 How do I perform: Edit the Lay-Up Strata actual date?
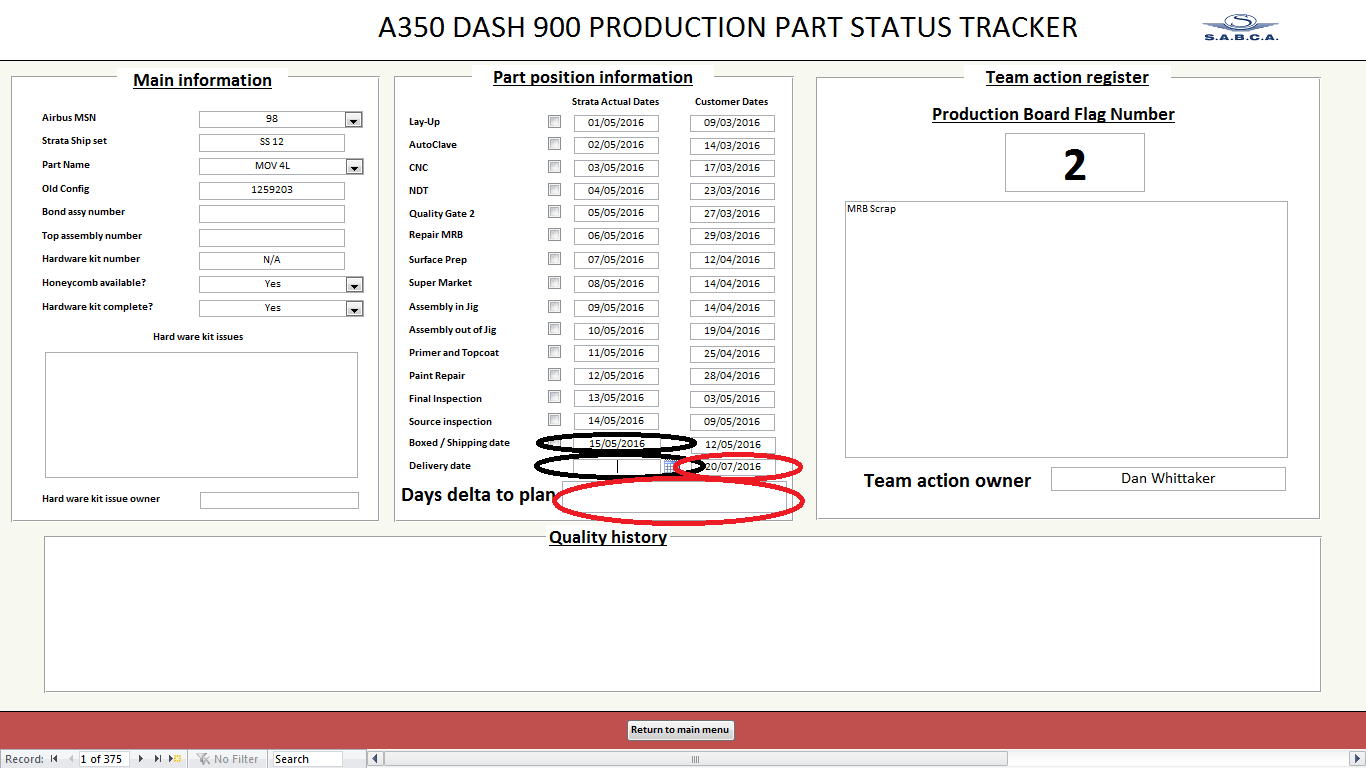(616, 123)
